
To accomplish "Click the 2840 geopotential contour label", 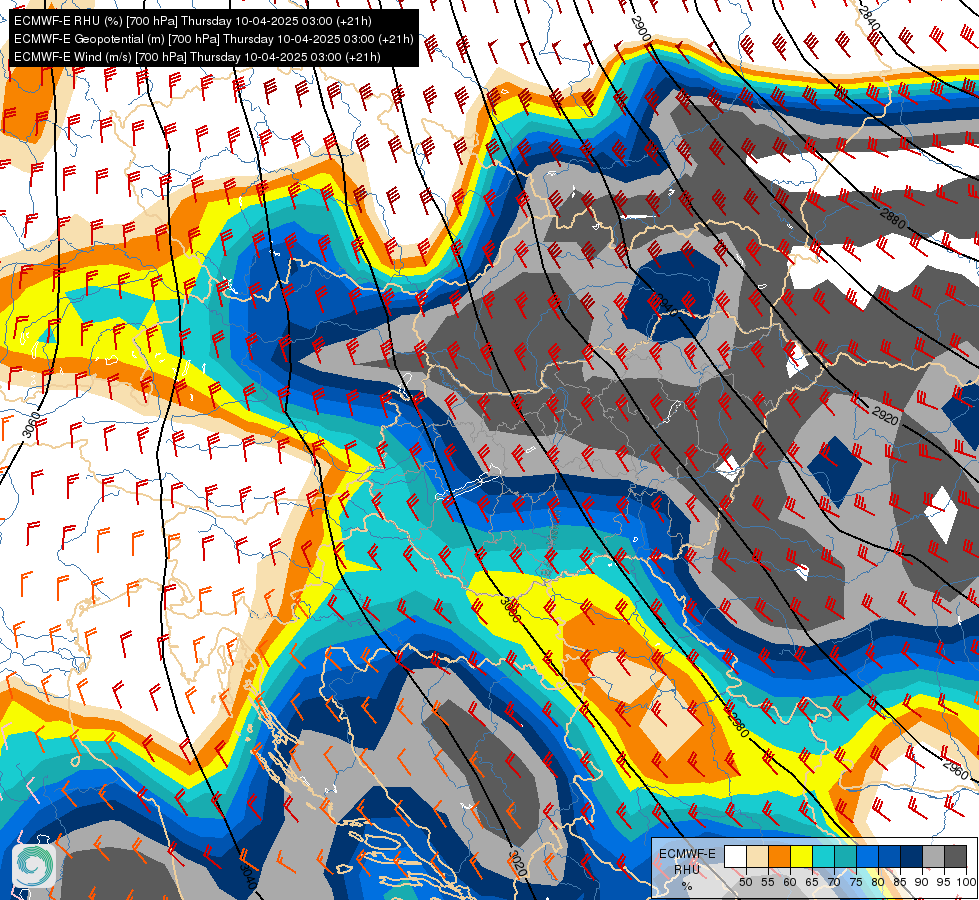I will 868,17.
